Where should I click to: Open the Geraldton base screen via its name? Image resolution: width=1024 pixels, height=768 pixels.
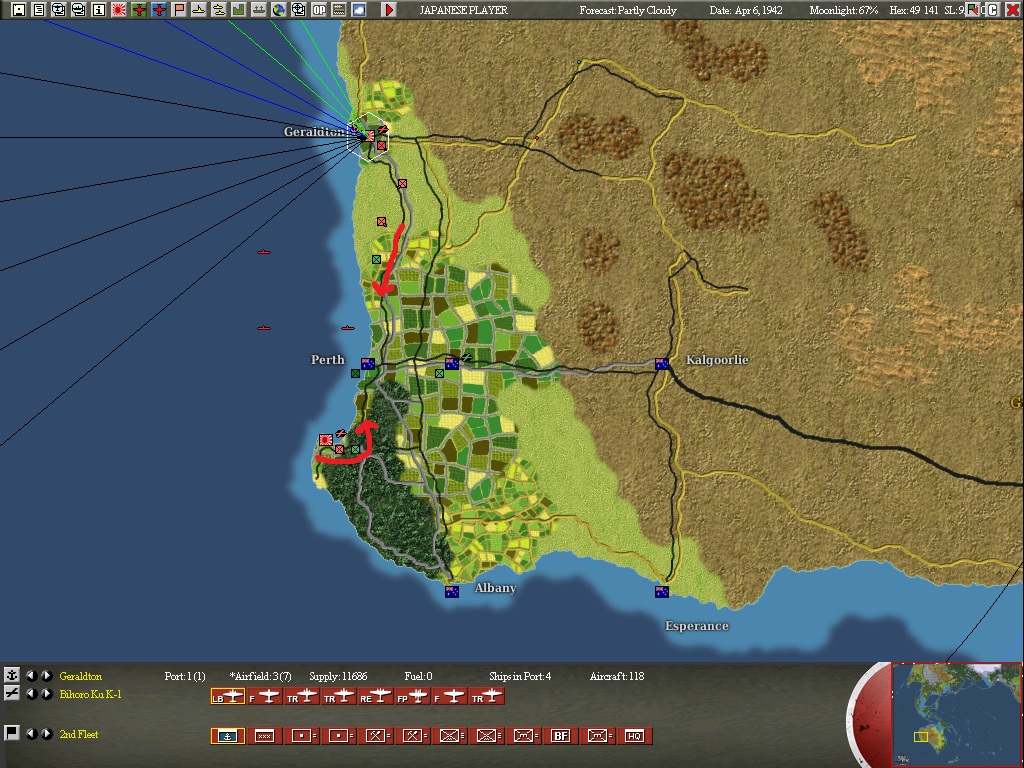click(x=80, y=675)
